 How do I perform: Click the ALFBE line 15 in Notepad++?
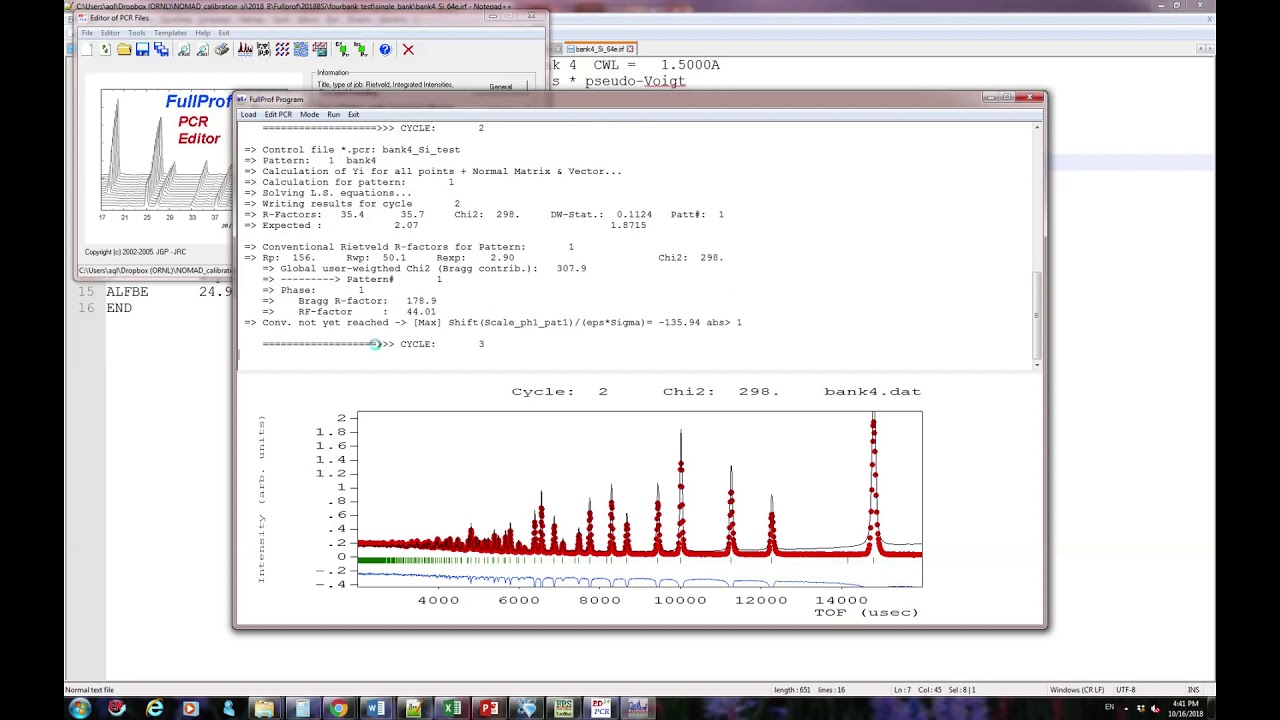pos(127,292)
